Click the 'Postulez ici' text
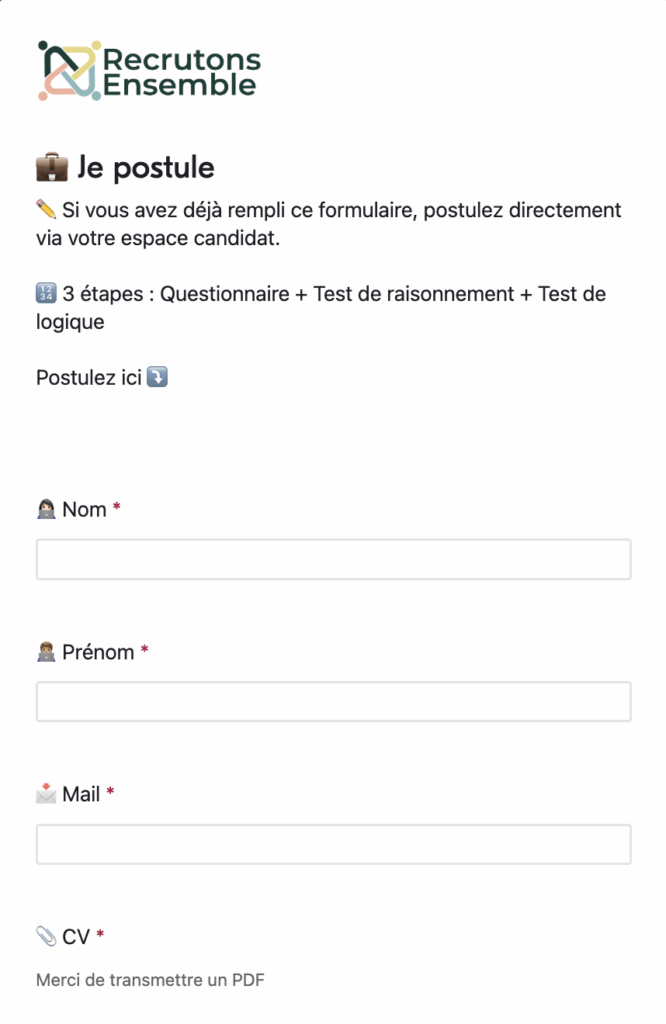Viewport: 666px width, 1024px height. (x=89, y=378)
